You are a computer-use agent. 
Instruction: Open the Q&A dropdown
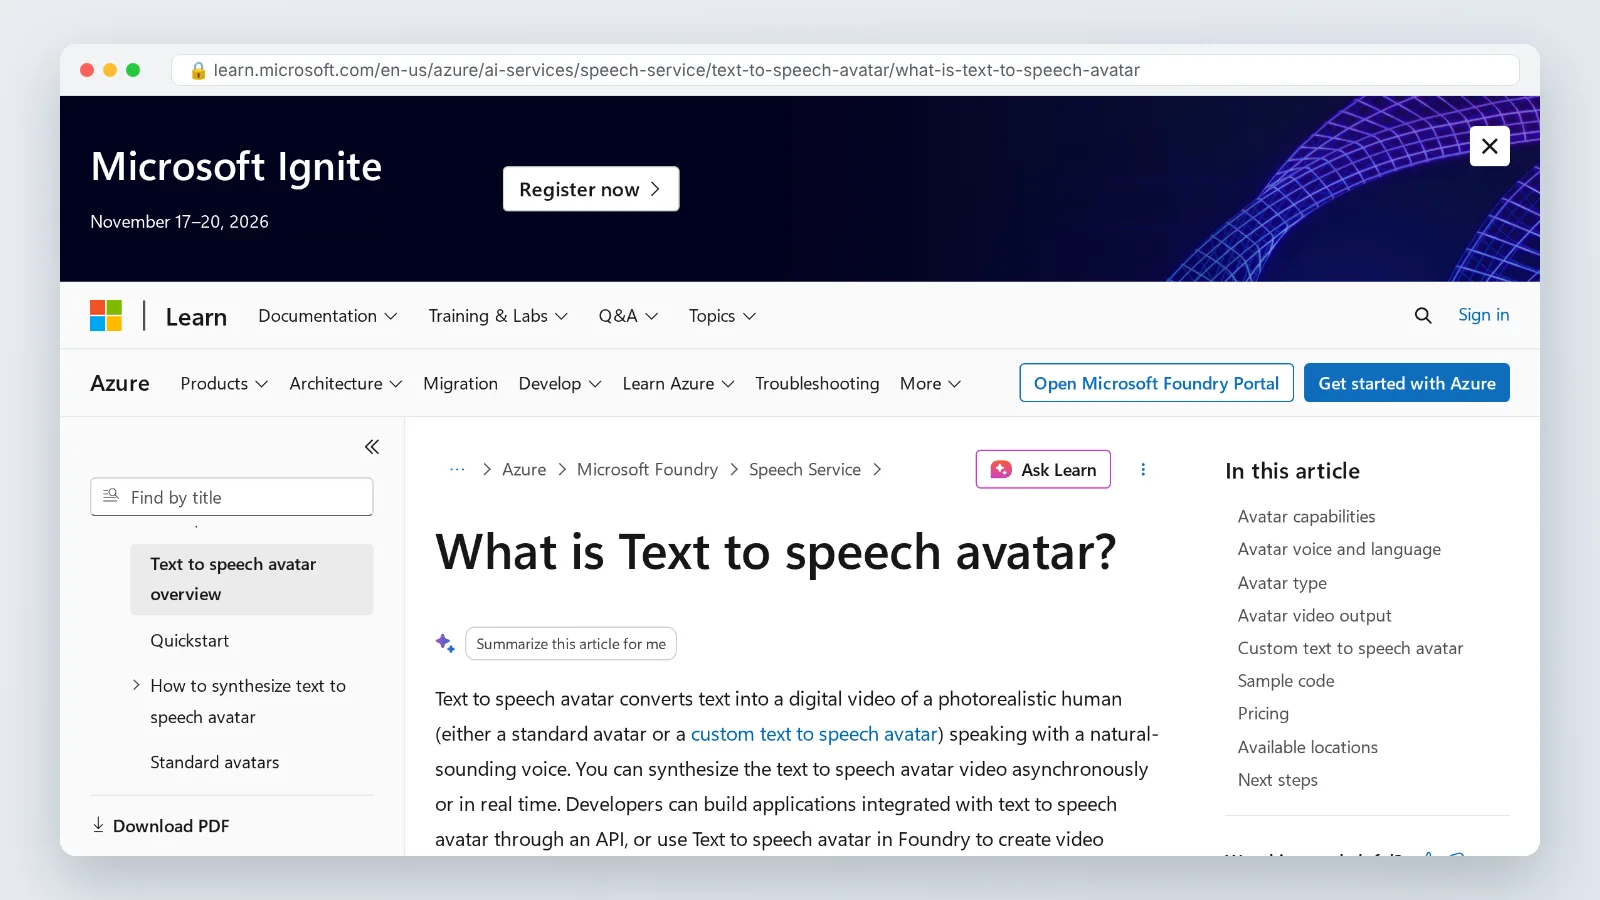click(x=628, y=316)
